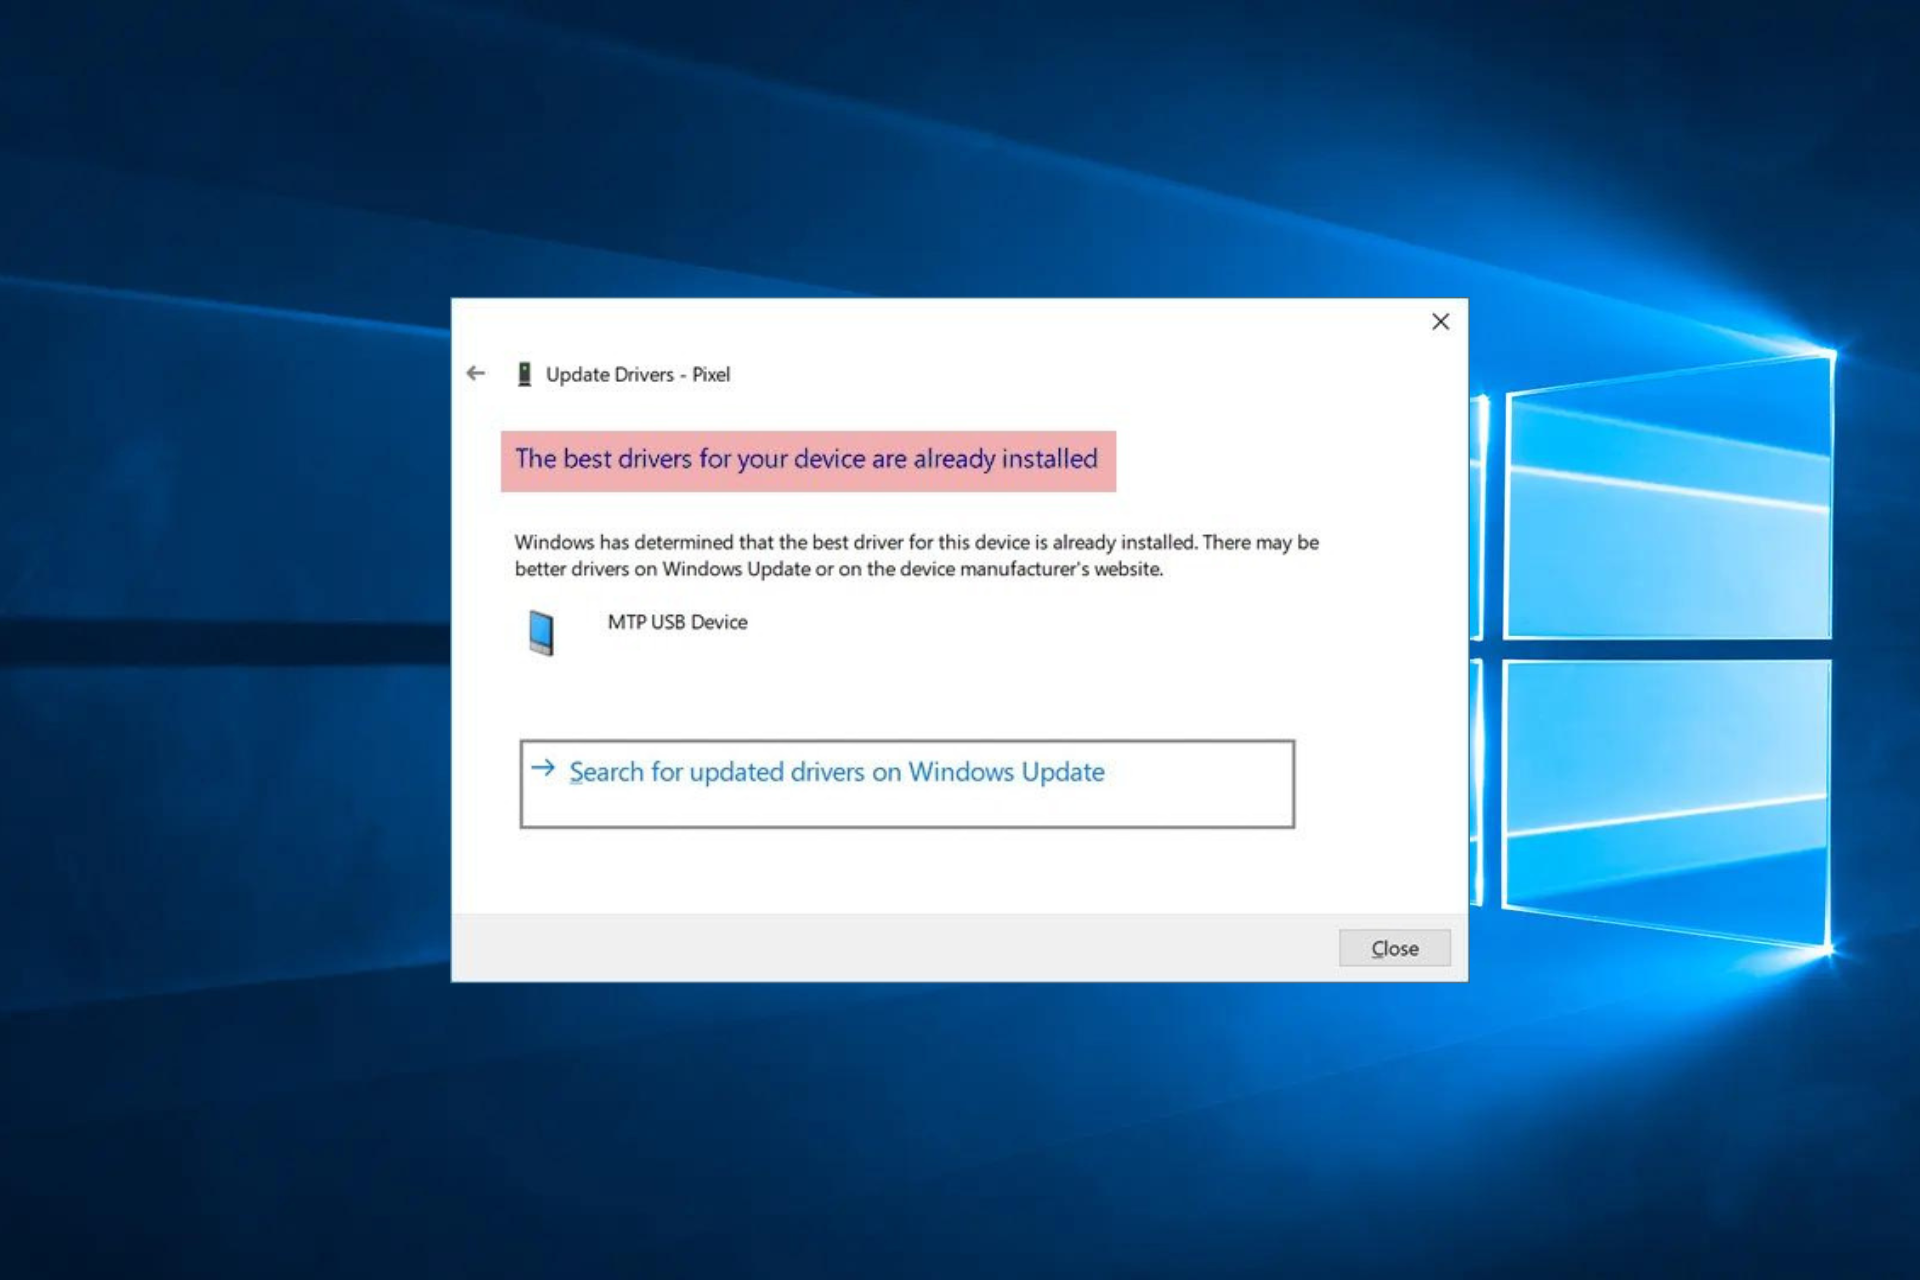Click the Close button

pos(1394,948)
